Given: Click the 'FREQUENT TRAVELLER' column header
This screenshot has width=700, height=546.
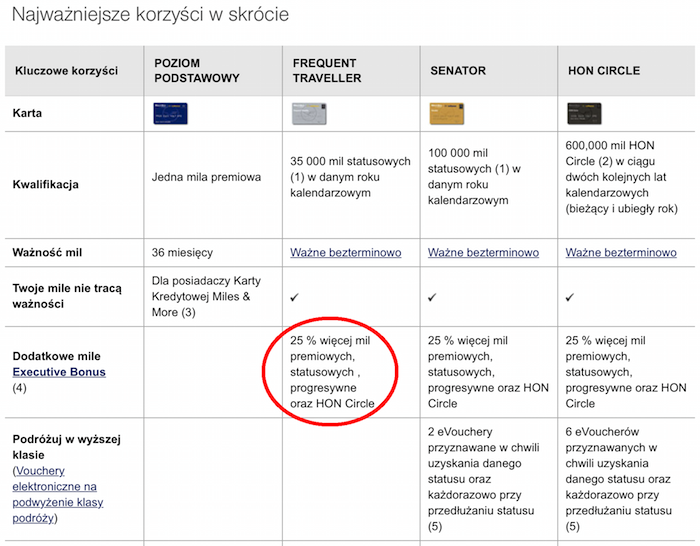Looking at the screenshot, I should pos(327,71).
